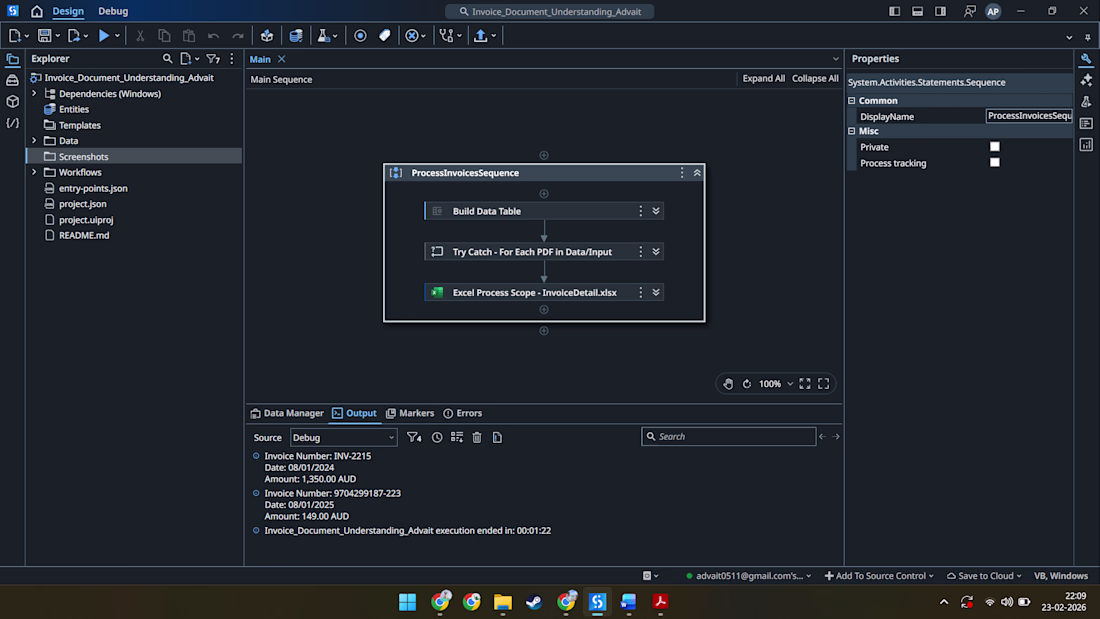Click the New file toolbar icon
The width and height of the screenshot is (1100, 619).
point(15,36)
